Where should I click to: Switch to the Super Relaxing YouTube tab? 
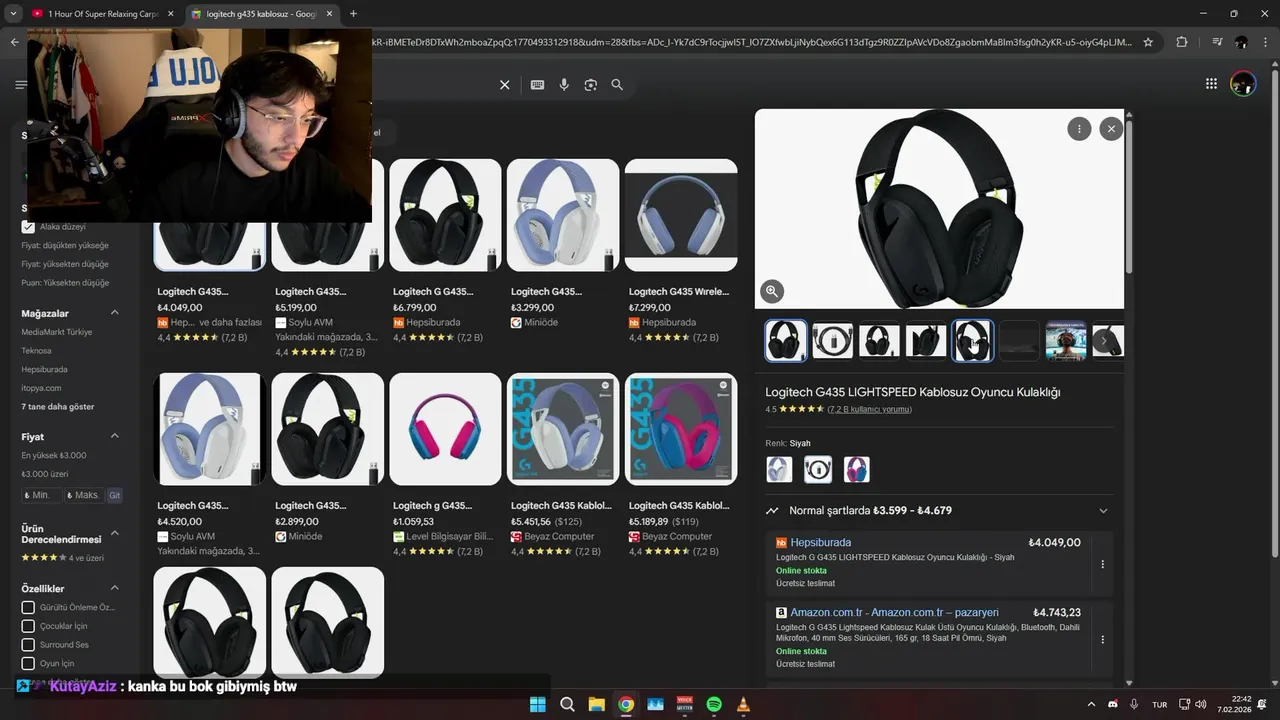coord(102,14)
